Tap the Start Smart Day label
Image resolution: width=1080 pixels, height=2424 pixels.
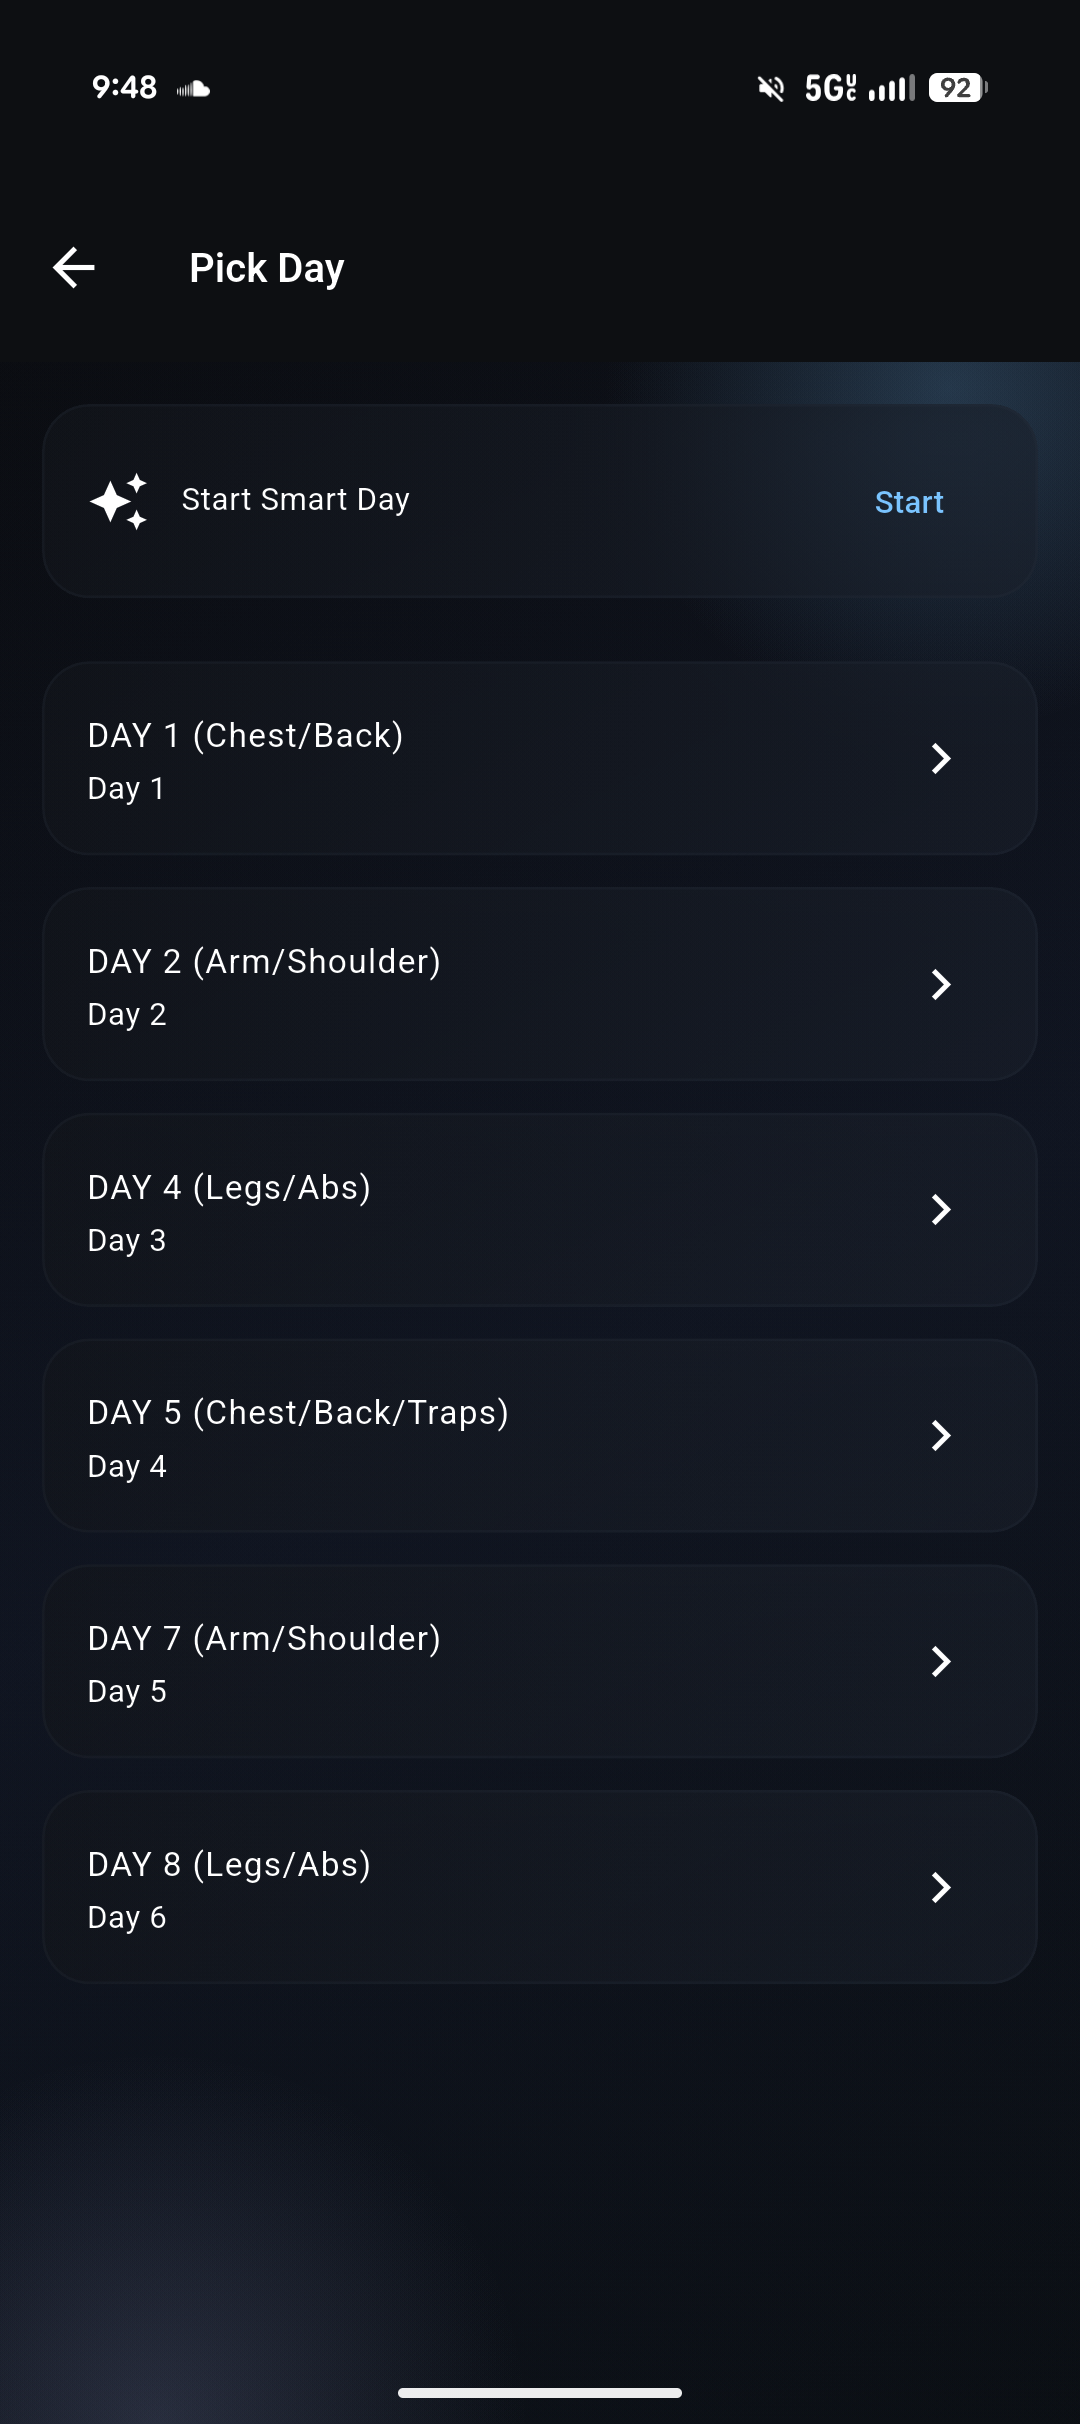coord(296,500)
